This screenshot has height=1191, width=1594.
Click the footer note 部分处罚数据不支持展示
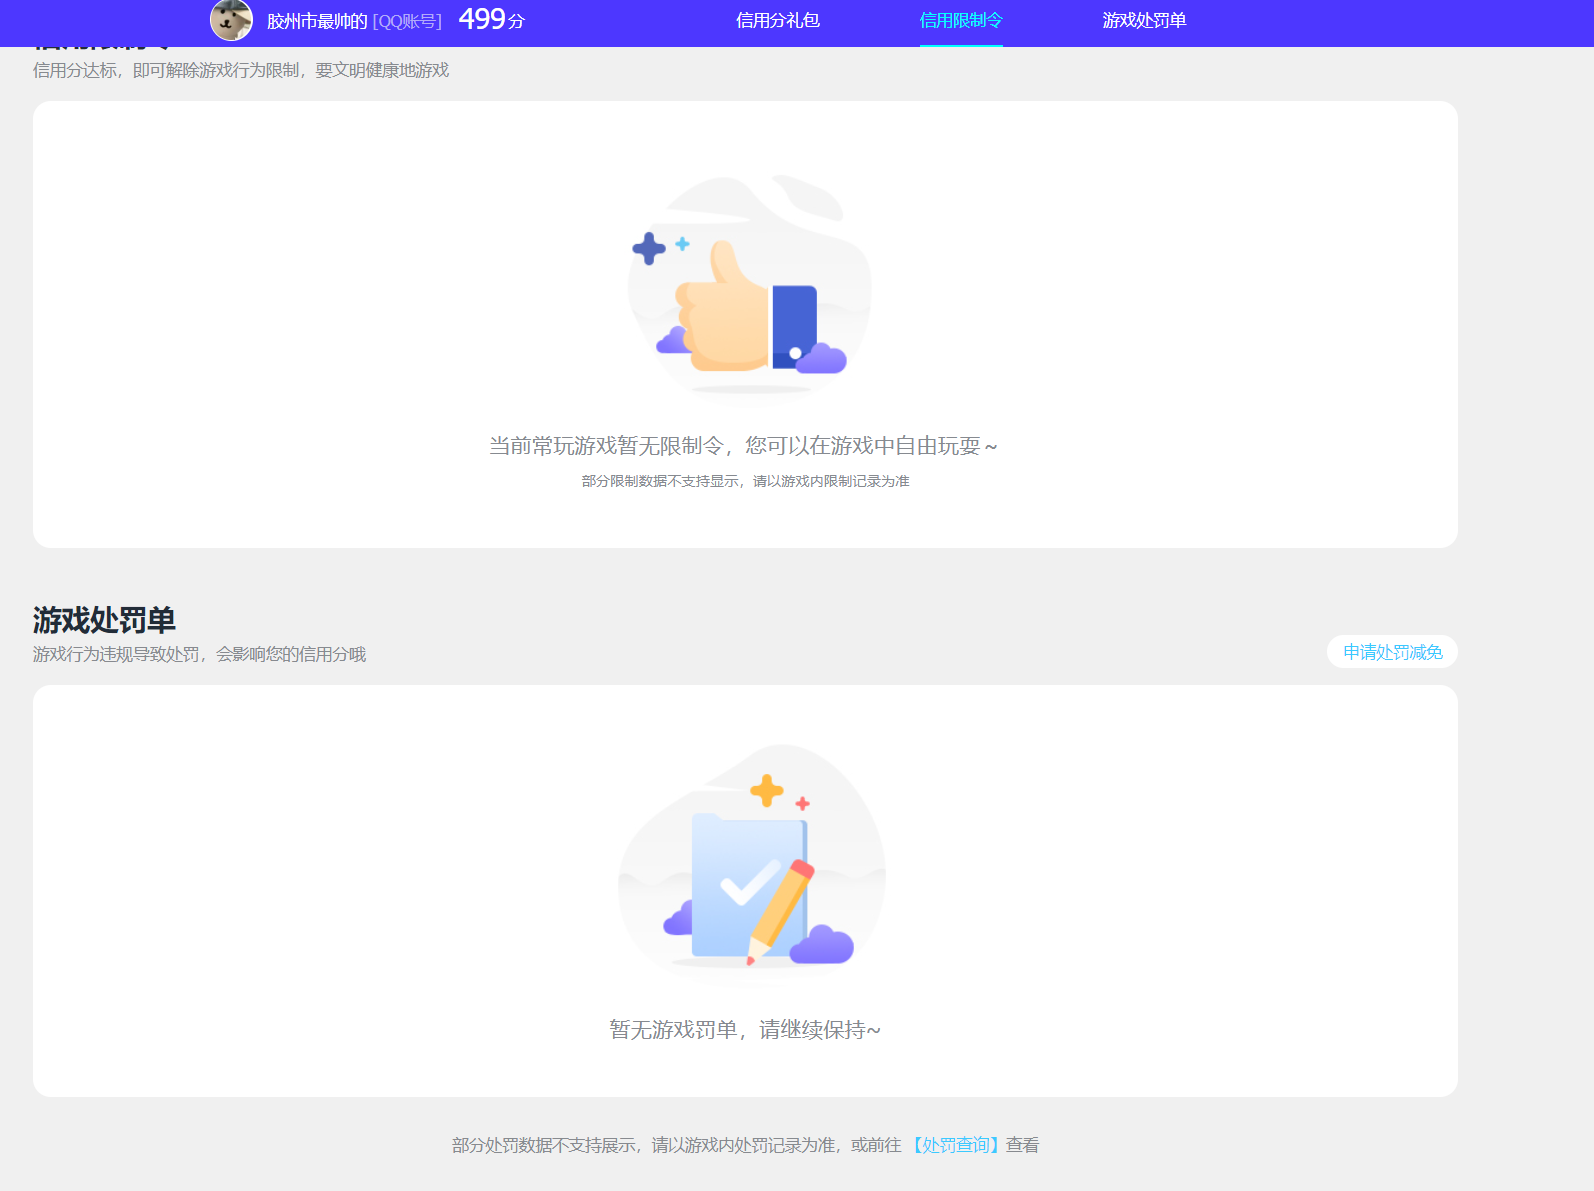543,1145
